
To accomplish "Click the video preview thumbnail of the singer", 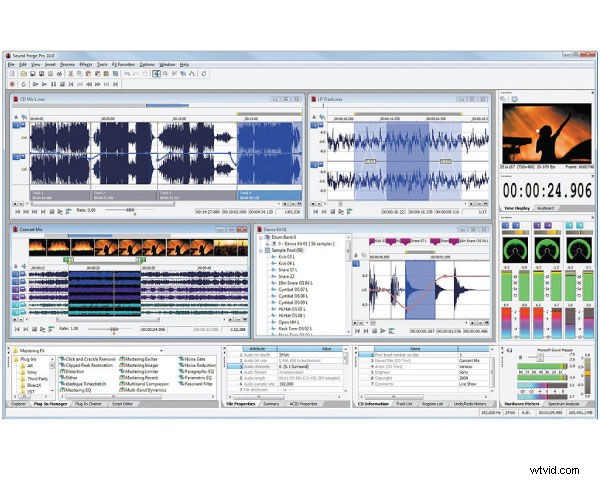I will point(547,134).
